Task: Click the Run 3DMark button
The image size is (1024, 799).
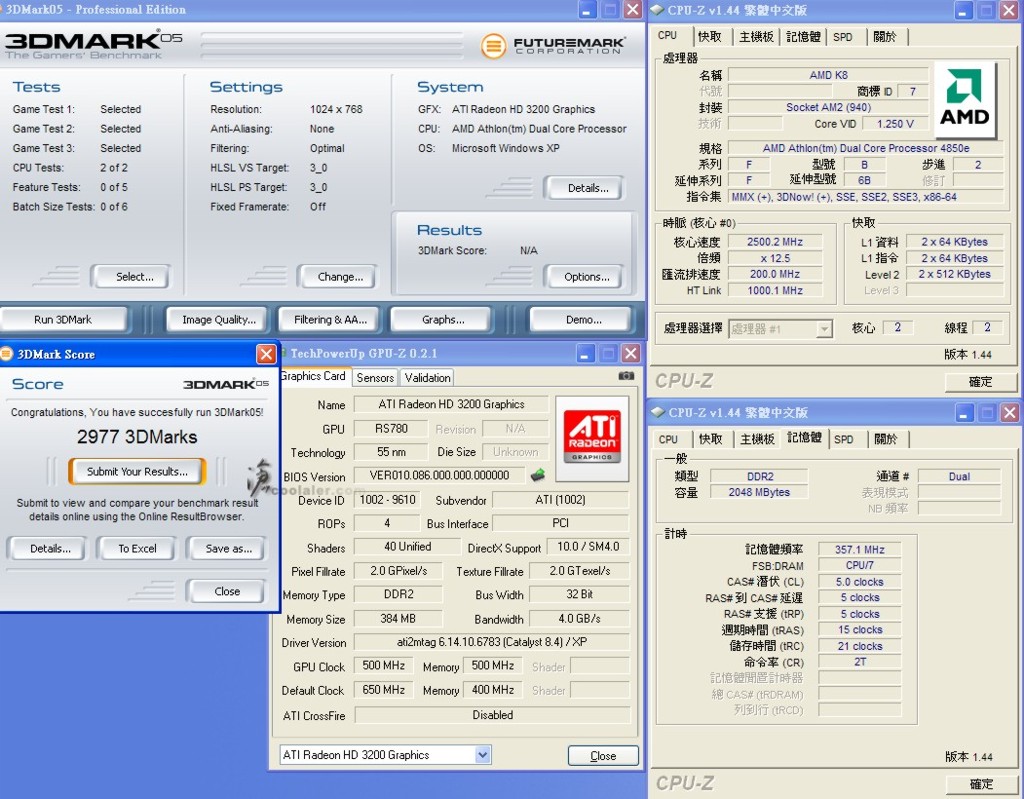Action: [63, 319]
